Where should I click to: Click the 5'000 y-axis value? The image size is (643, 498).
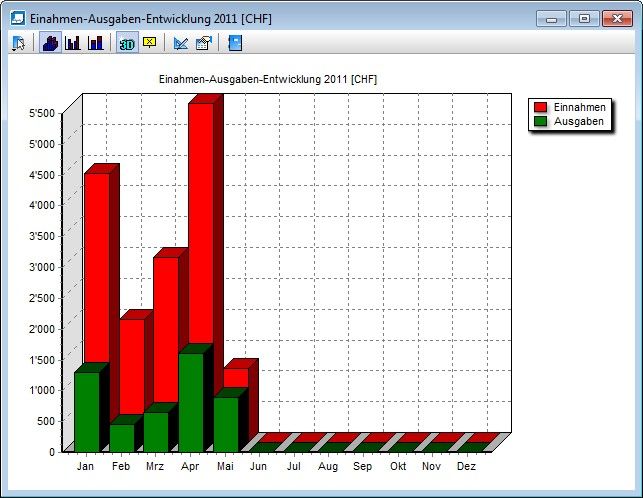coord(42,144)
